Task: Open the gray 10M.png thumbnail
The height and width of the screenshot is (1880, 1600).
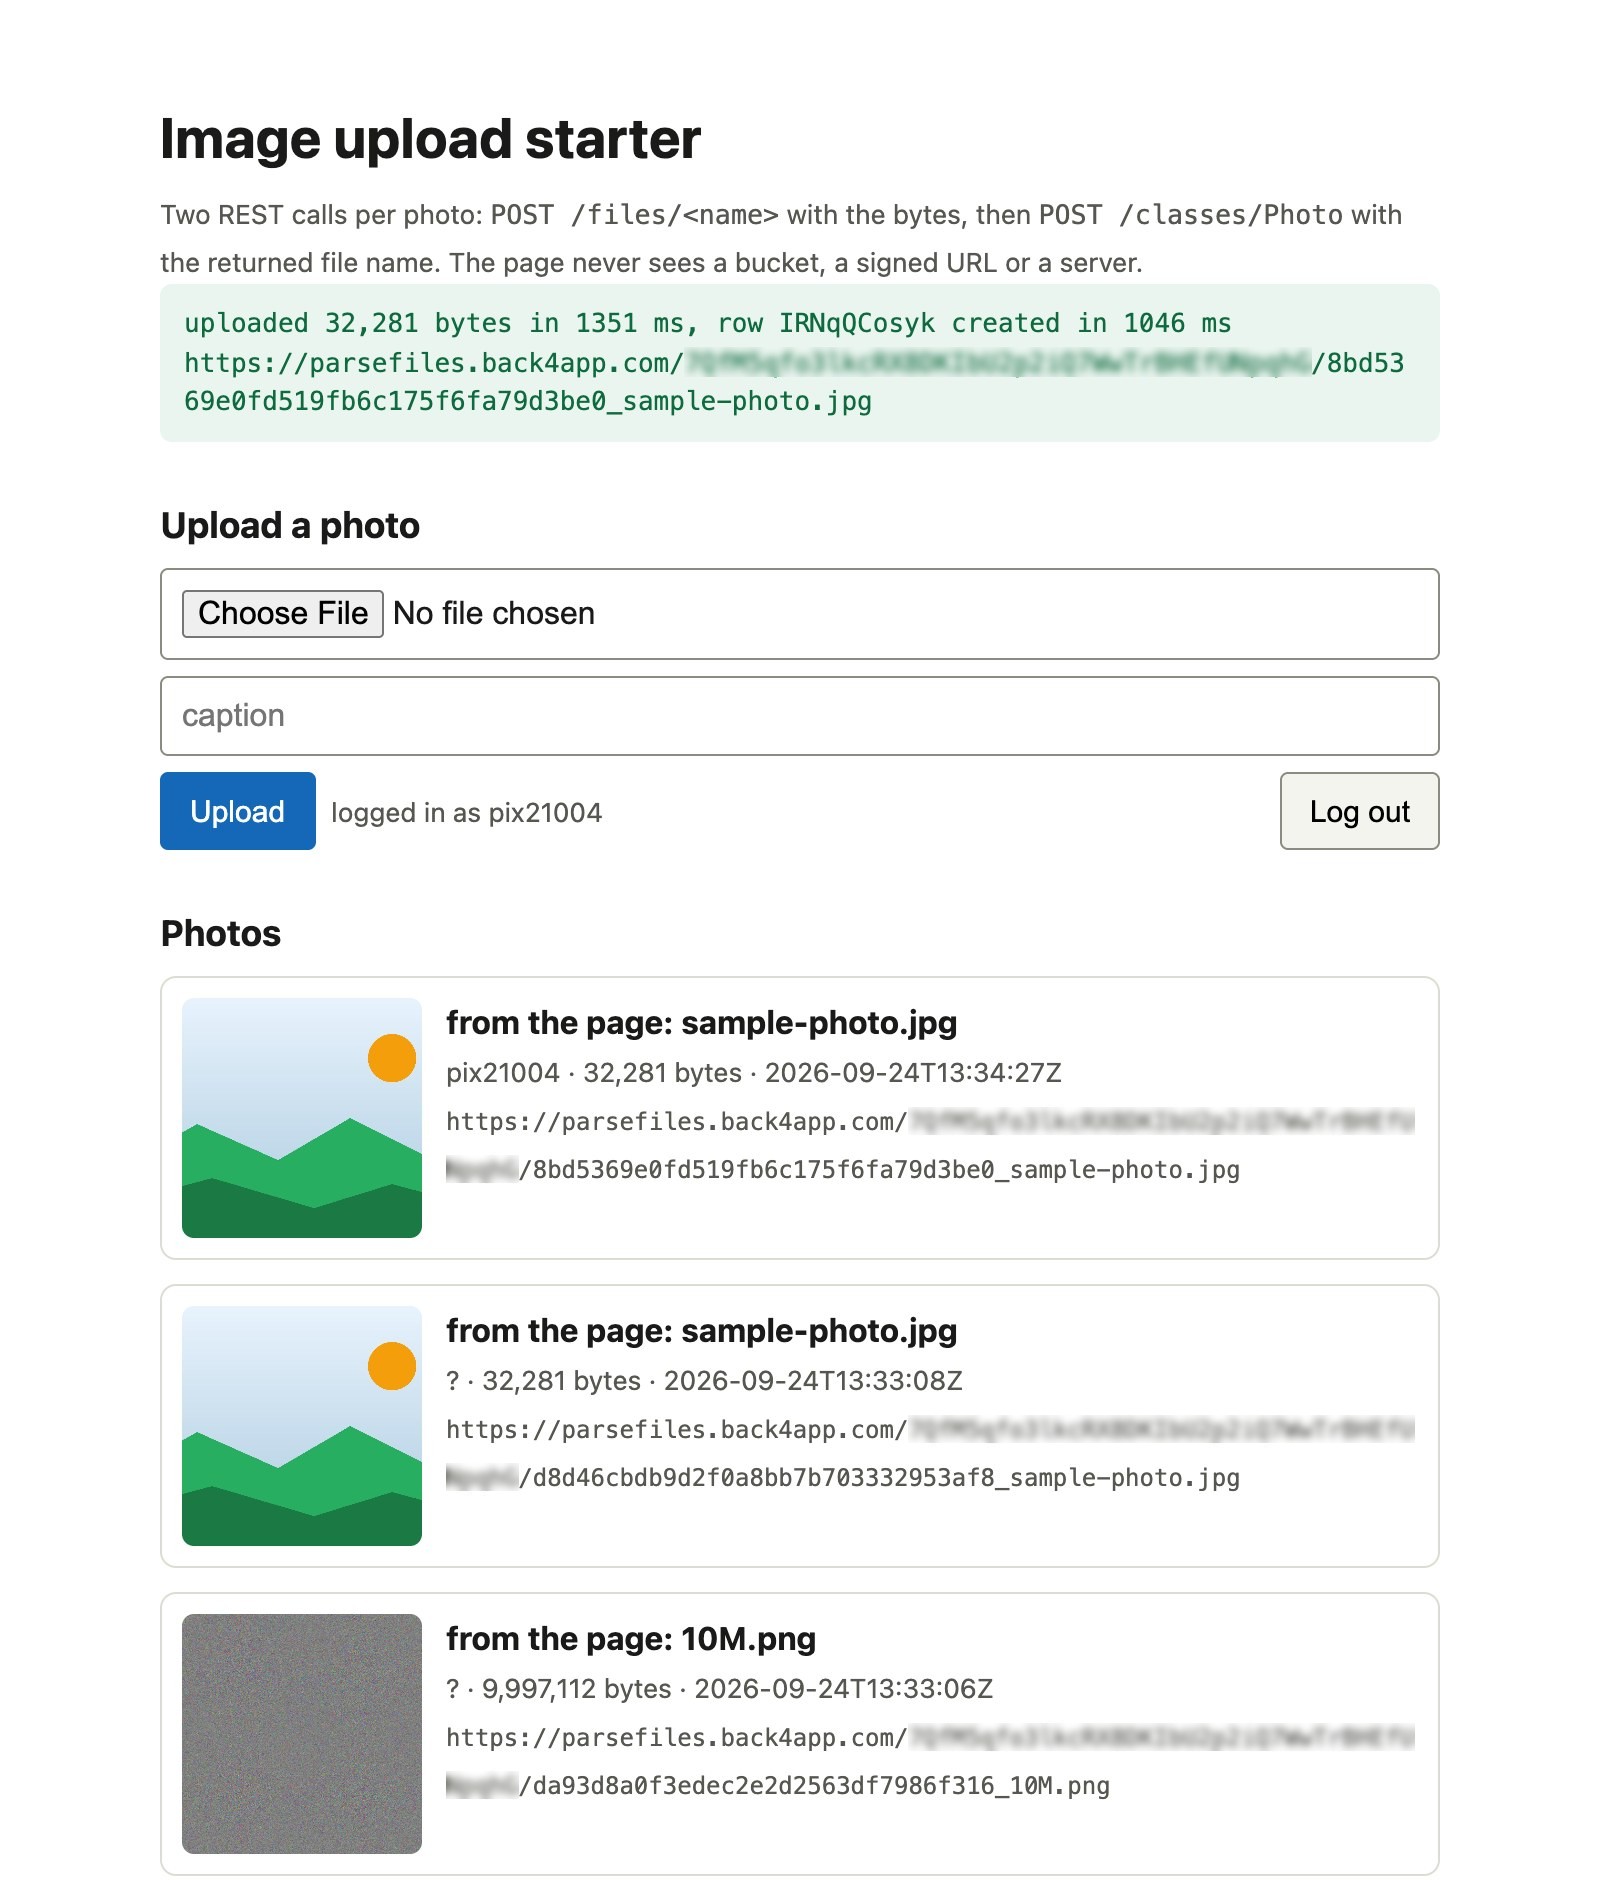Action: [302, 1734]
